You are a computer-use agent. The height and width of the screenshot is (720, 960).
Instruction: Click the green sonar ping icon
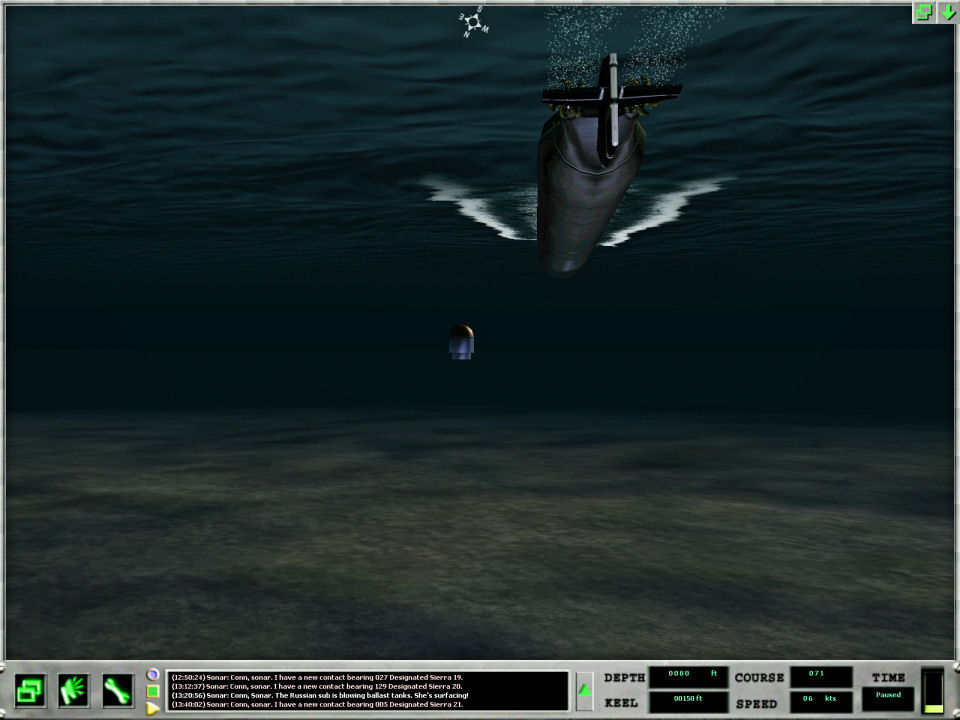click(x=74, y=690)
